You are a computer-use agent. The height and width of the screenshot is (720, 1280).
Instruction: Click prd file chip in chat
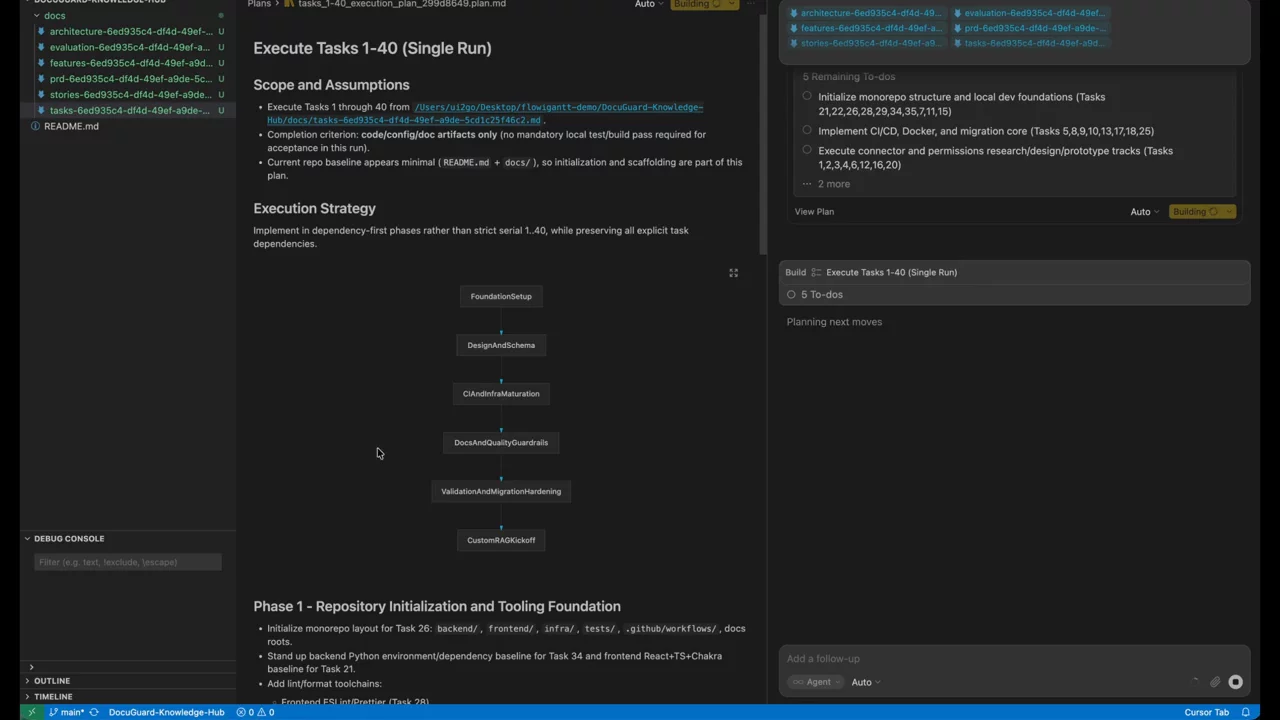pos(1029,28)
